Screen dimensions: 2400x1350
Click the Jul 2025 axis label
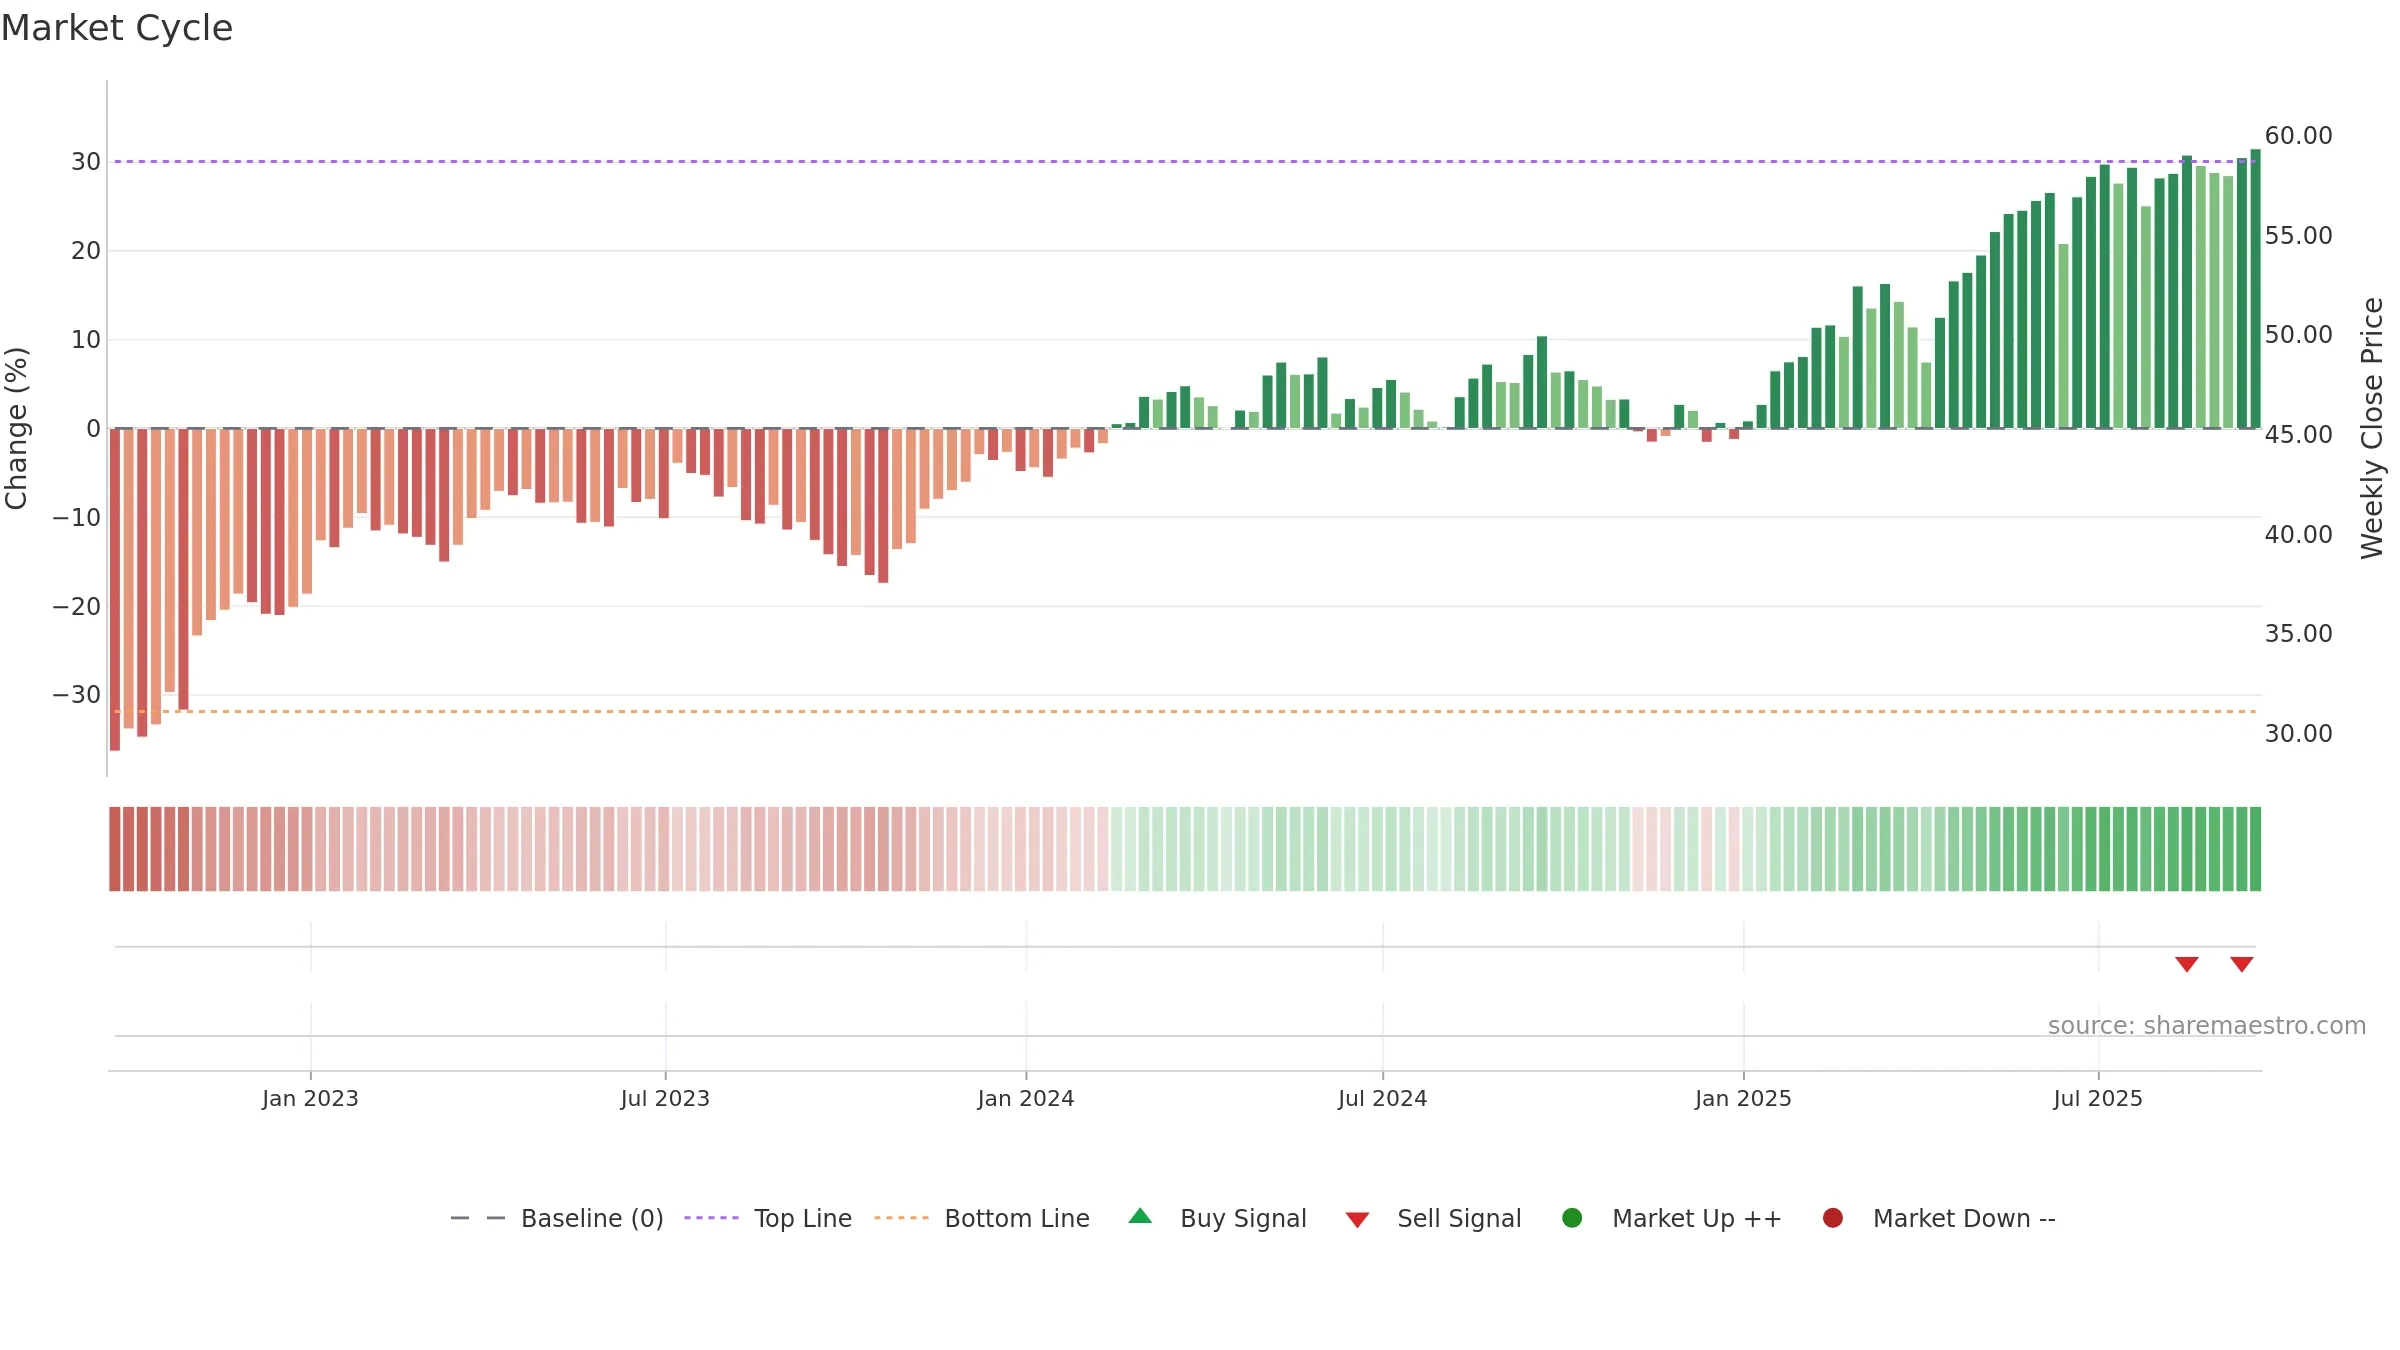point(2098,1099)
